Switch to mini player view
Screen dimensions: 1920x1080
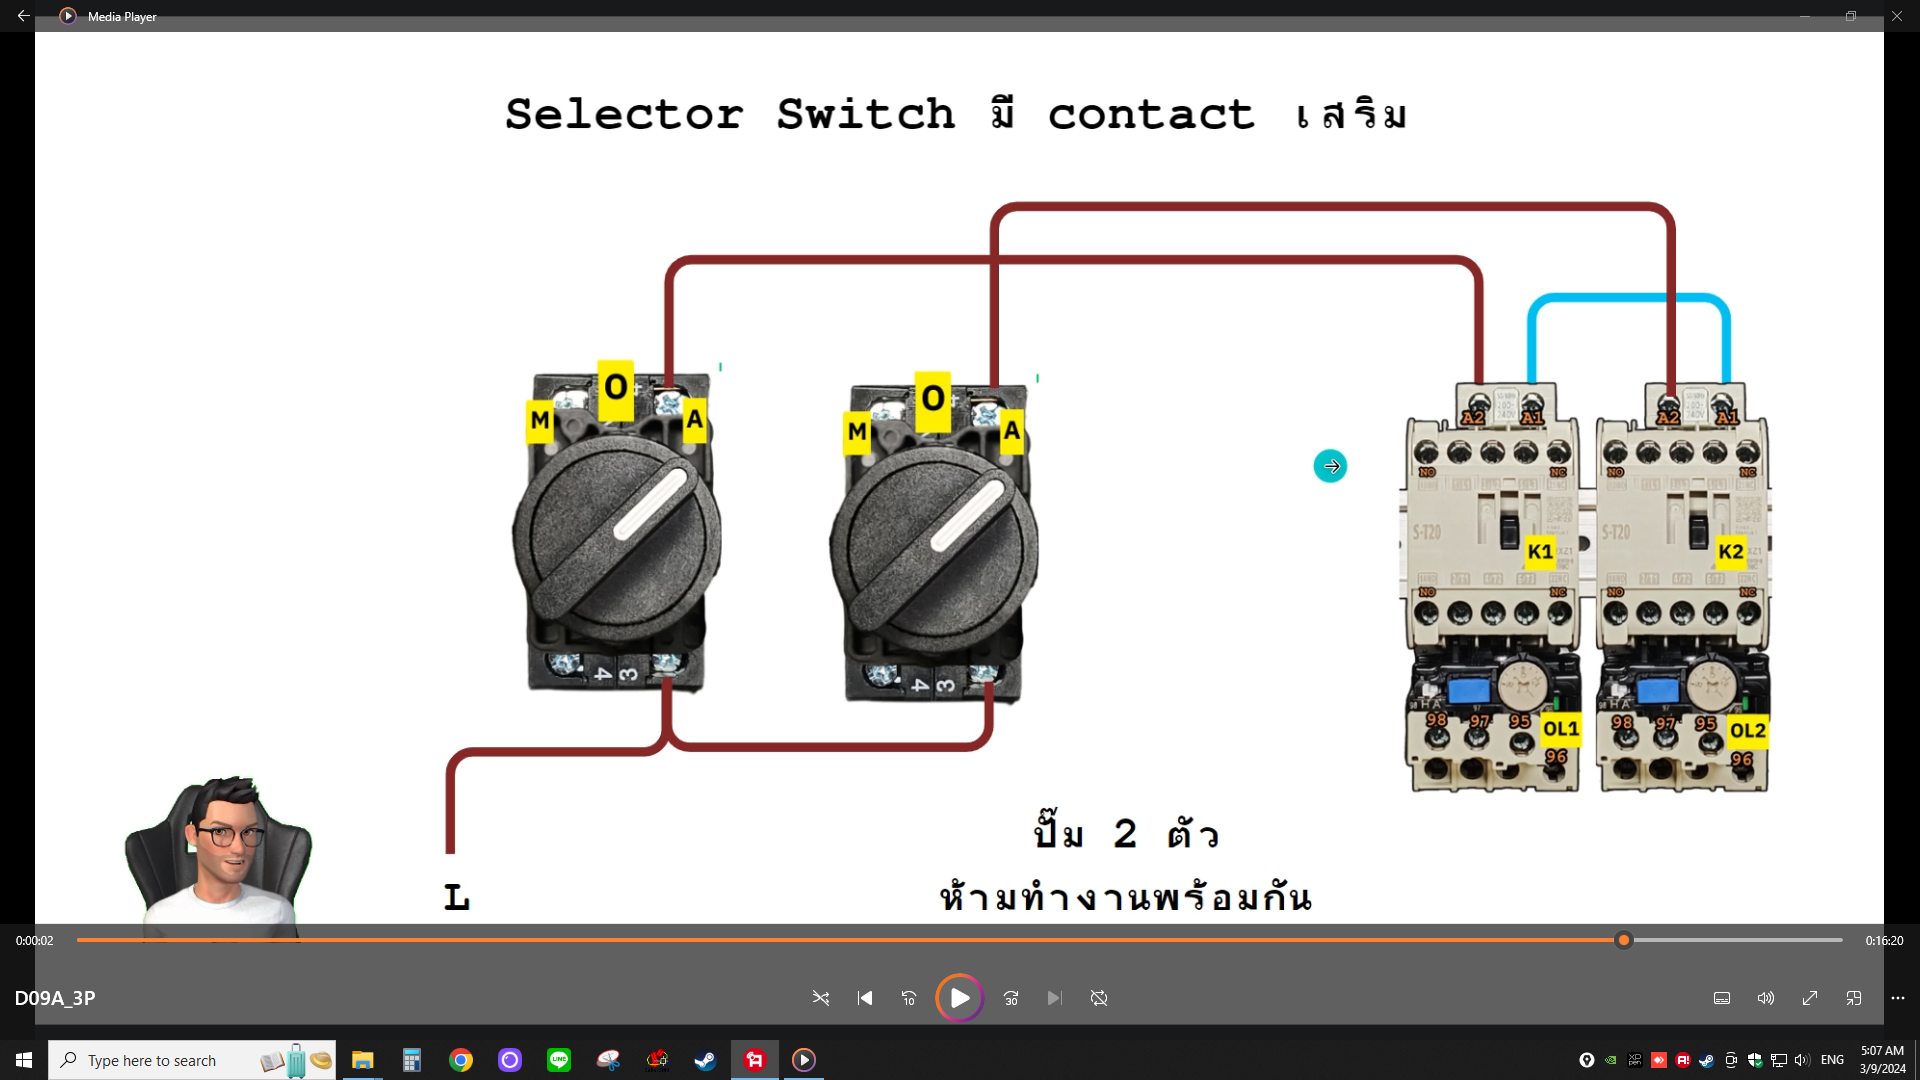[1854, 998]
